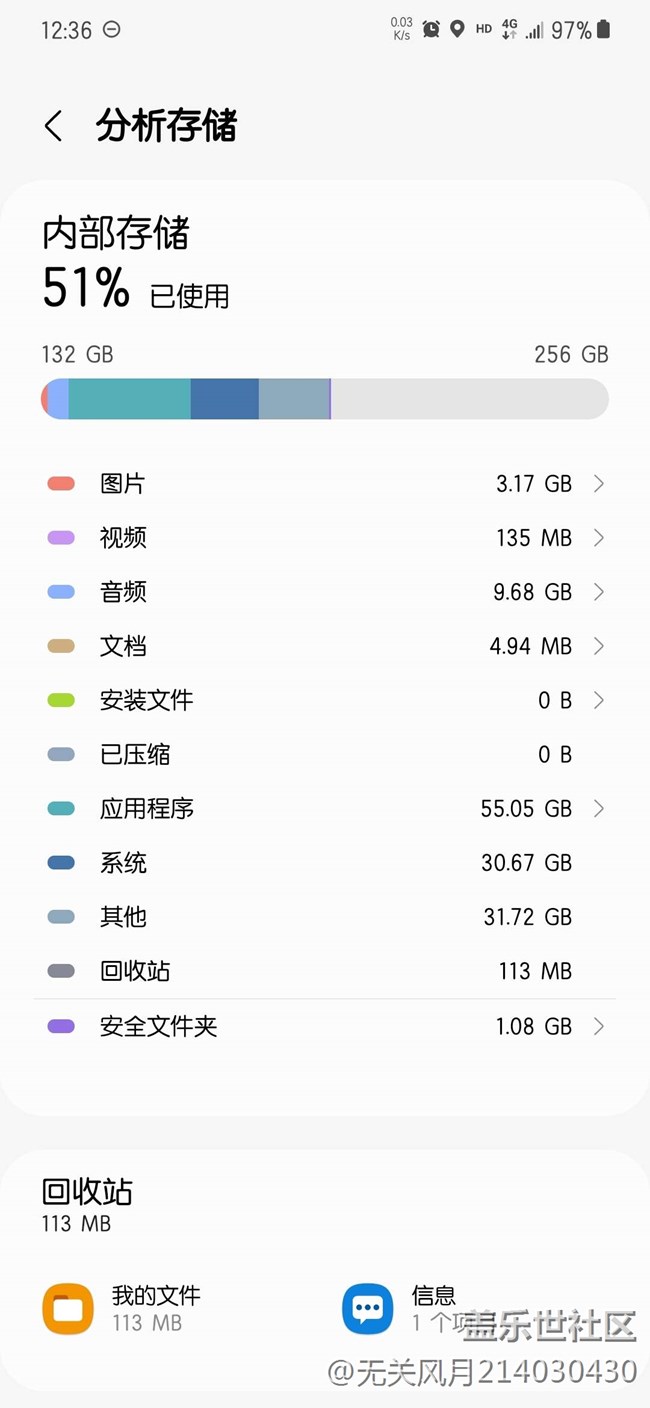Expand the Images (图片) category chevron
The width and height of the screenshot is (650, 1408).
tap(599, 484)
